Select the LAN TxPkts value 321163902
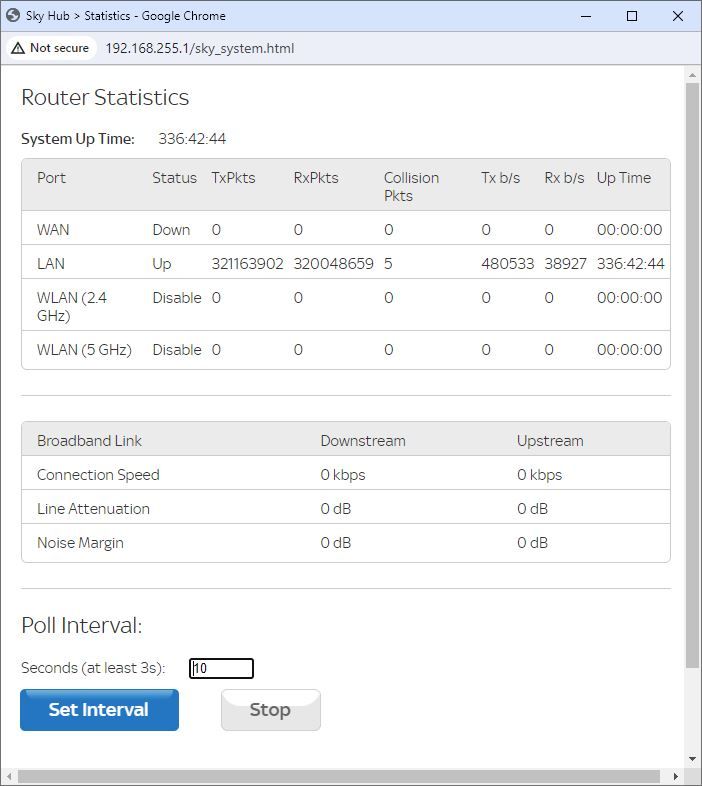The width and height of the screenshot is (702, 786). (x=247, y=264)
